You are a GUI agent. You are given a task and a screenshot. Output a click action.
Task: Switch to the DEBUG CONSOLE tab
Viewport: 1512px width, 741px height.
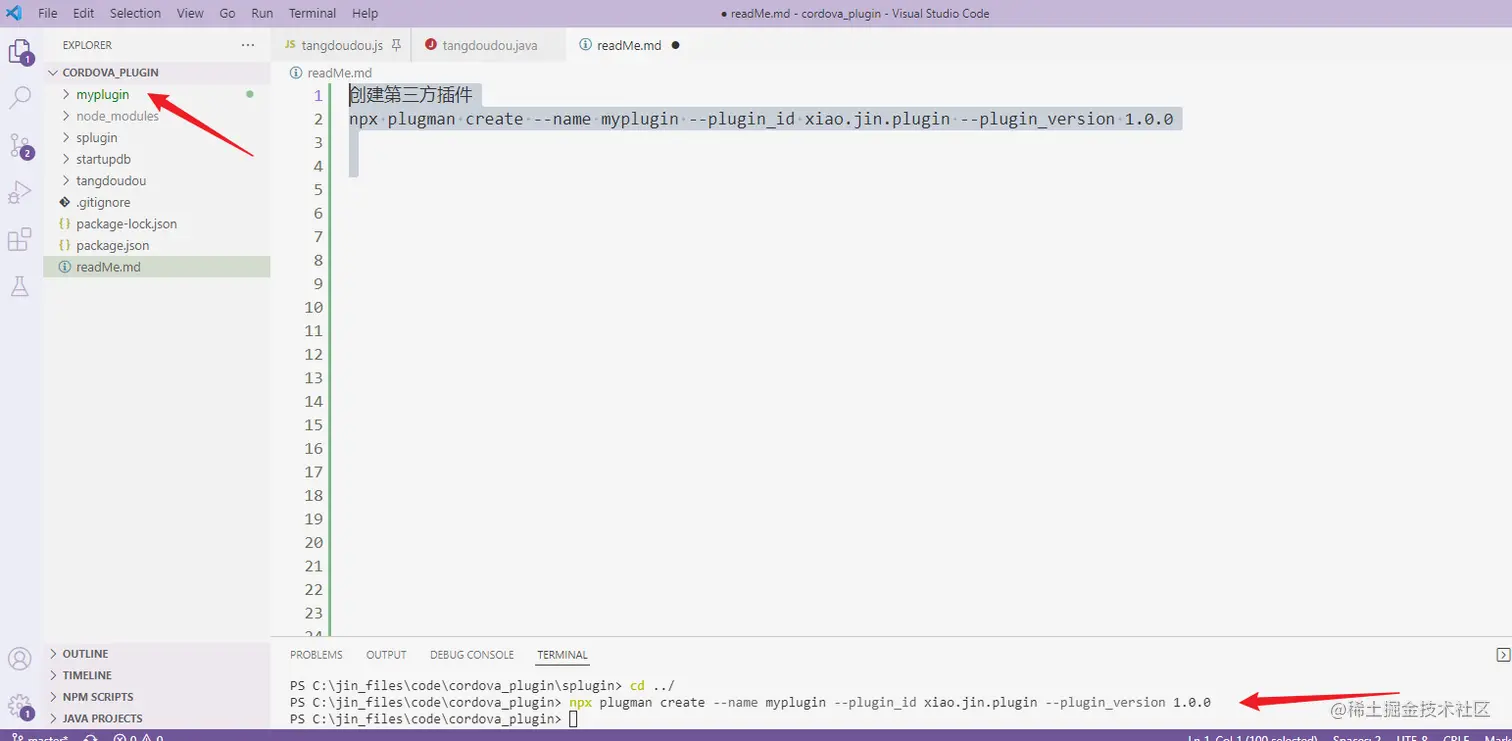click(x=472, y=655)
